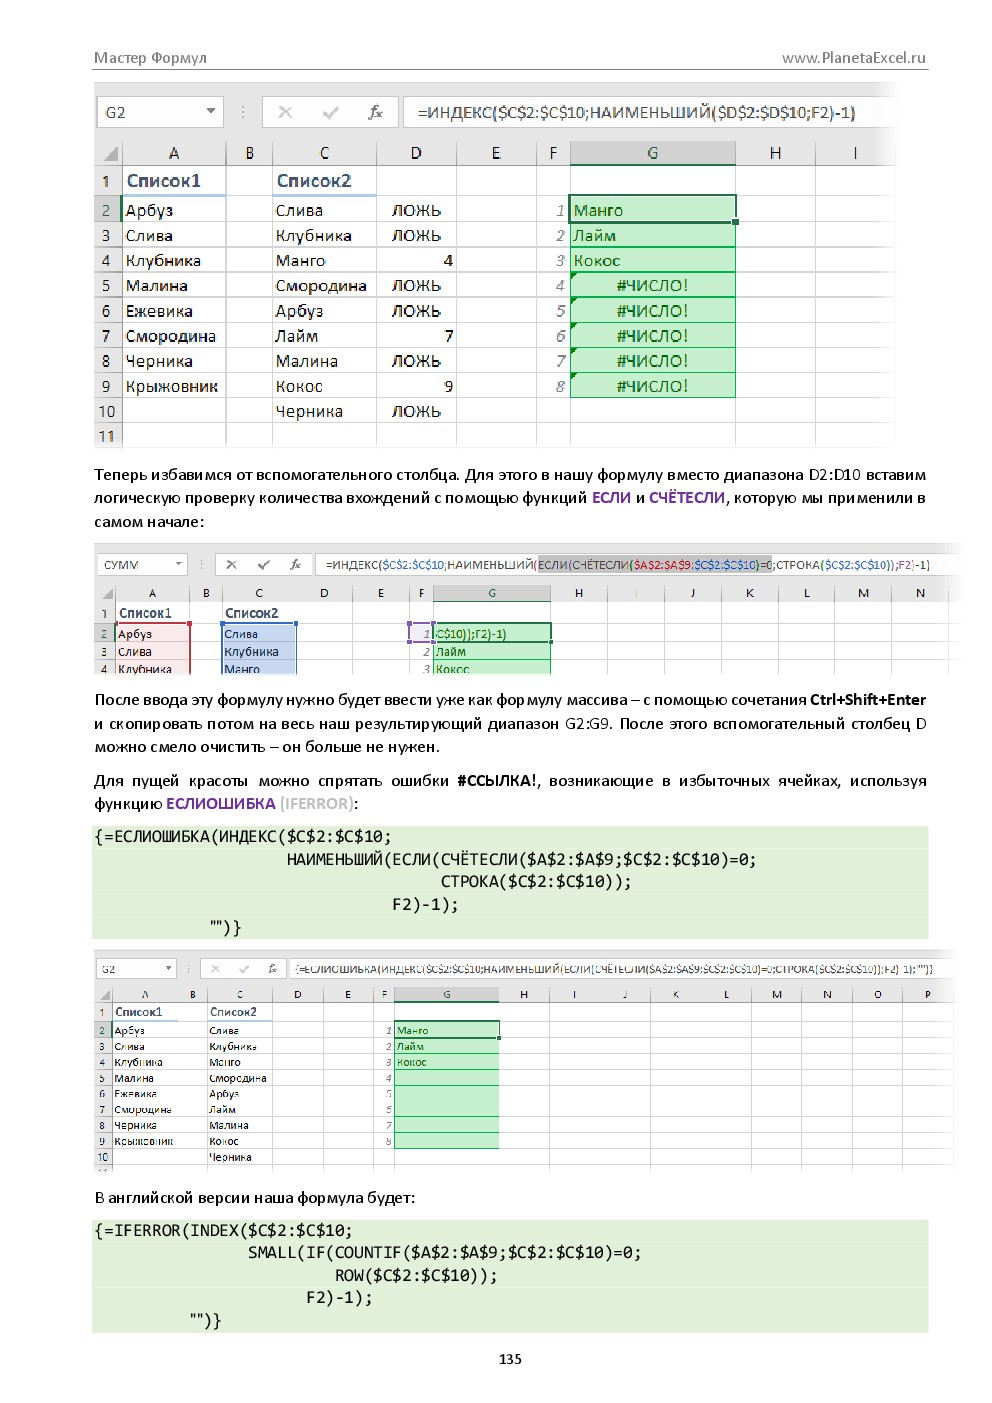
Task: Click the www.PlanetaExcel.ru header link
Action: (854, 58)
